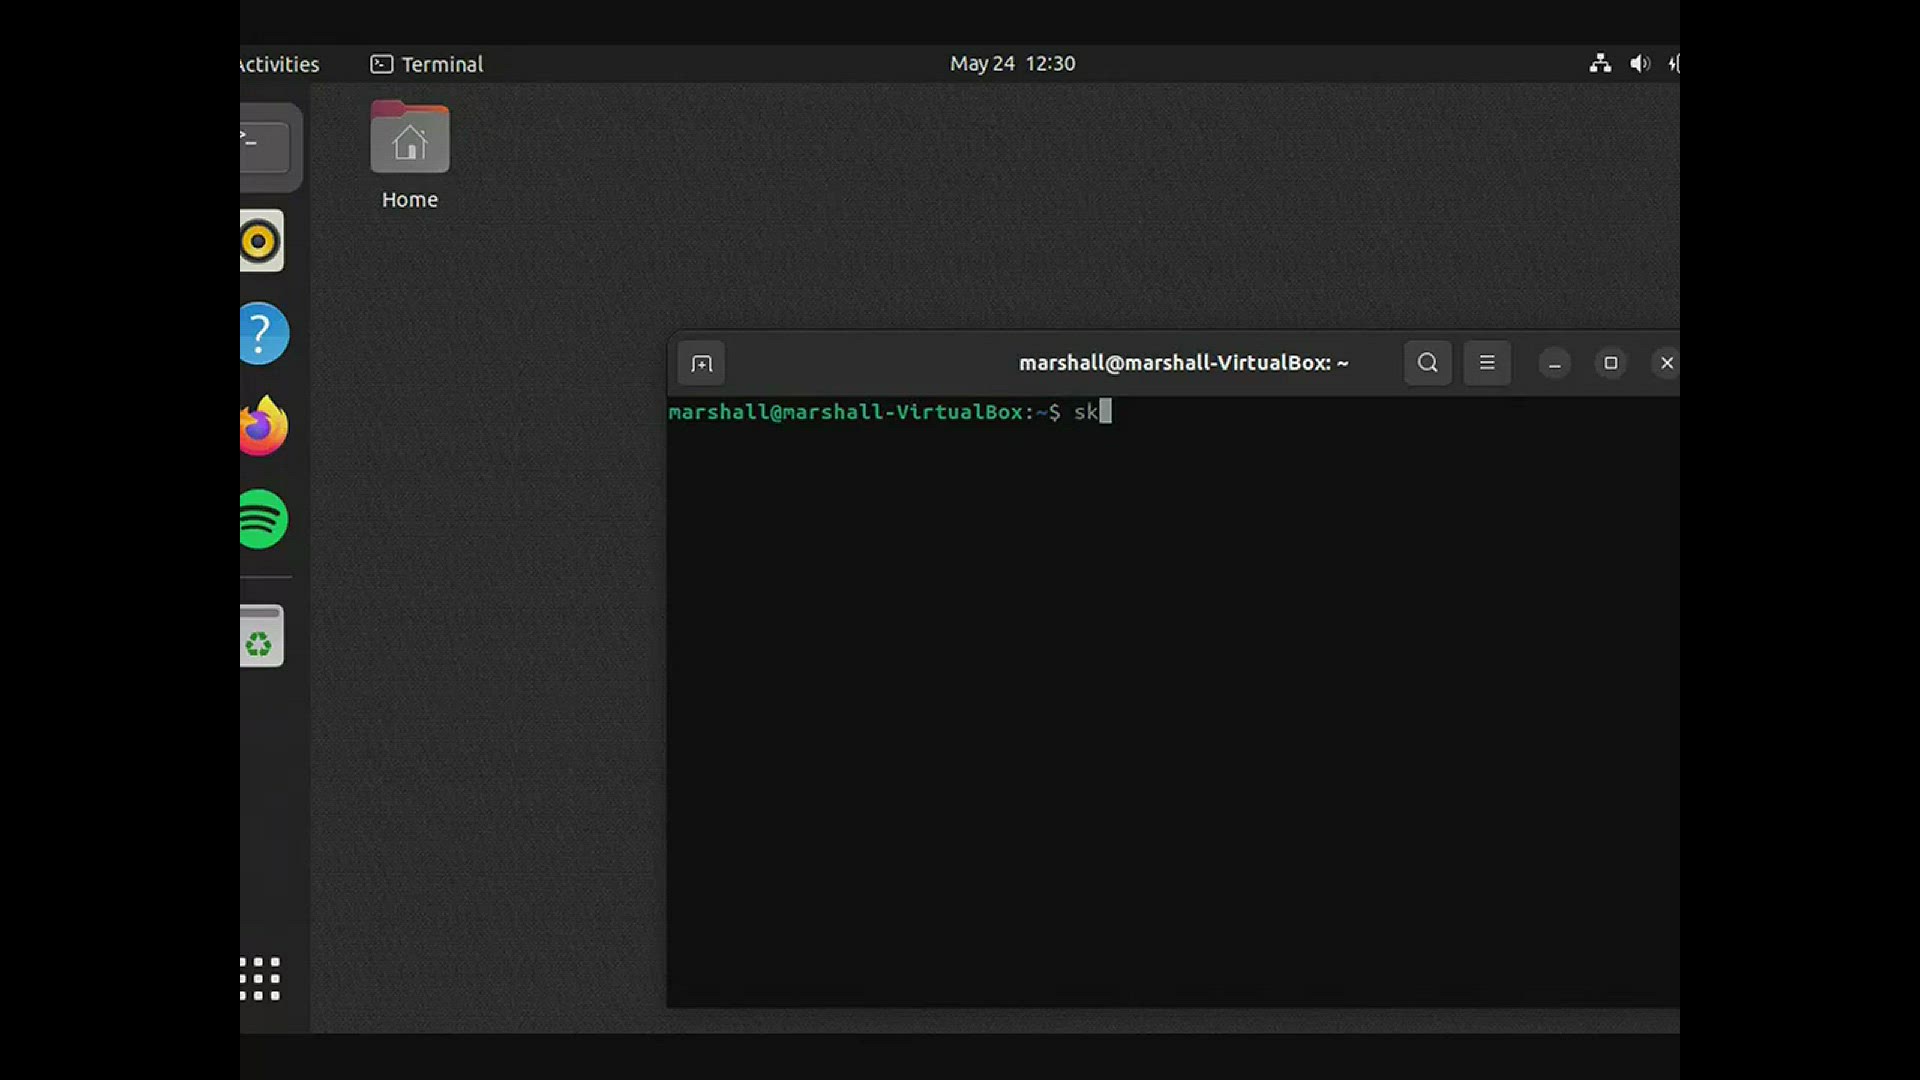The height and width of the screenshot is (1080, 1920).
Task: Click inside the terminal command area
Action: pyautogui.click(x=1170, y=700)
